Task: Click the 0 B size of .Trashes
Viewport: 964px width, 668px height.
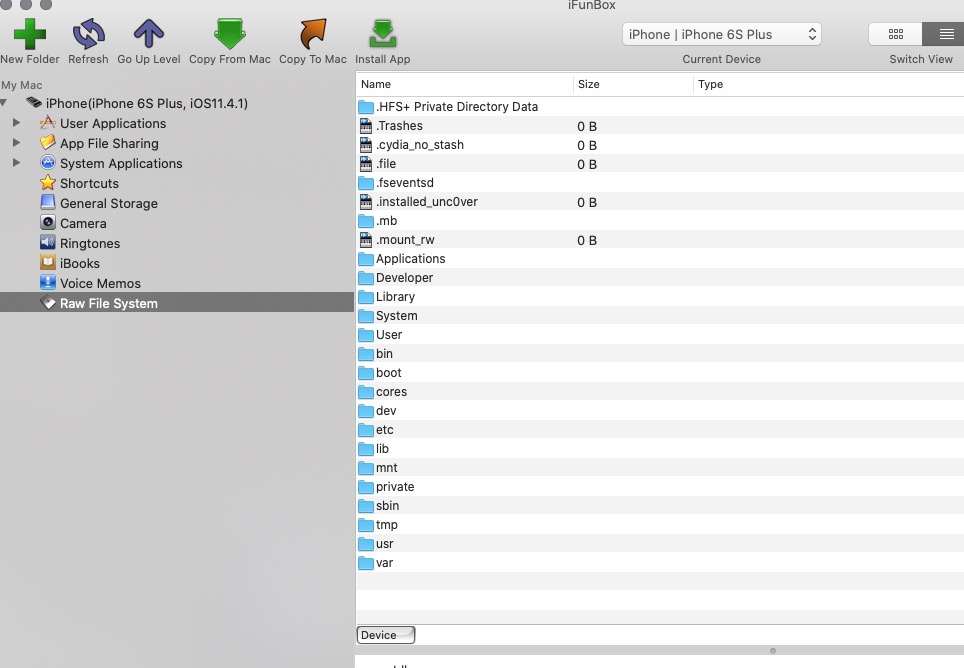Action: tap(587, 127)
